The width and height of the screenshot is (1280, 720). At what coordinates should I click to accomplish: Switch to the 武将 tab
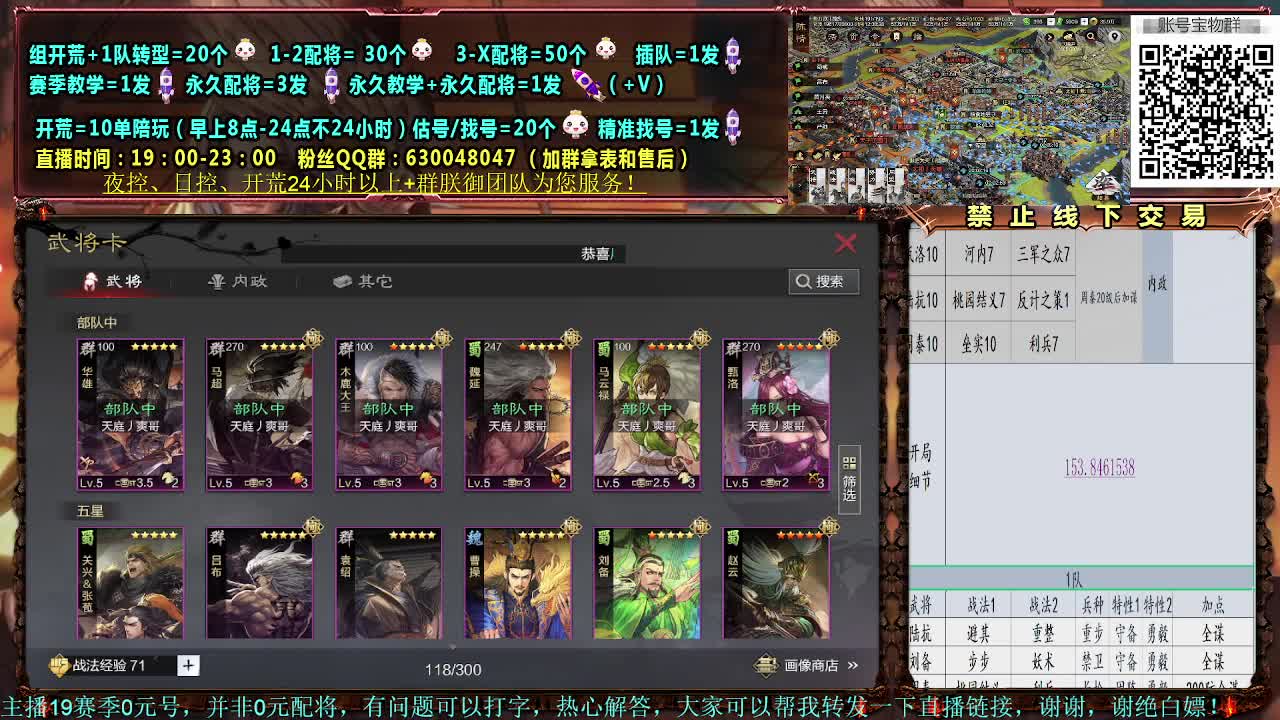[114, 281]
